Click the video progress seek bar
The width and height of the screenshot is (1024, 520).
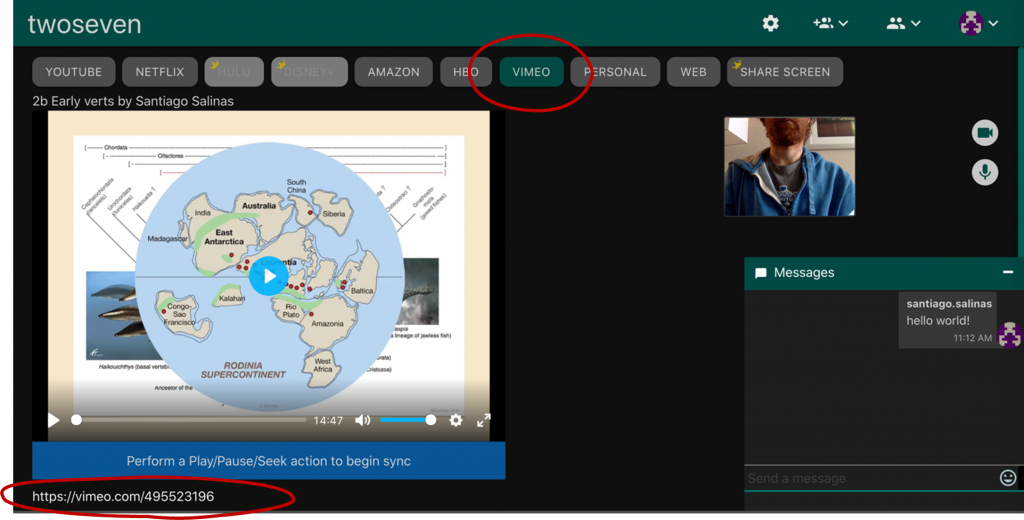pos(189,420)
